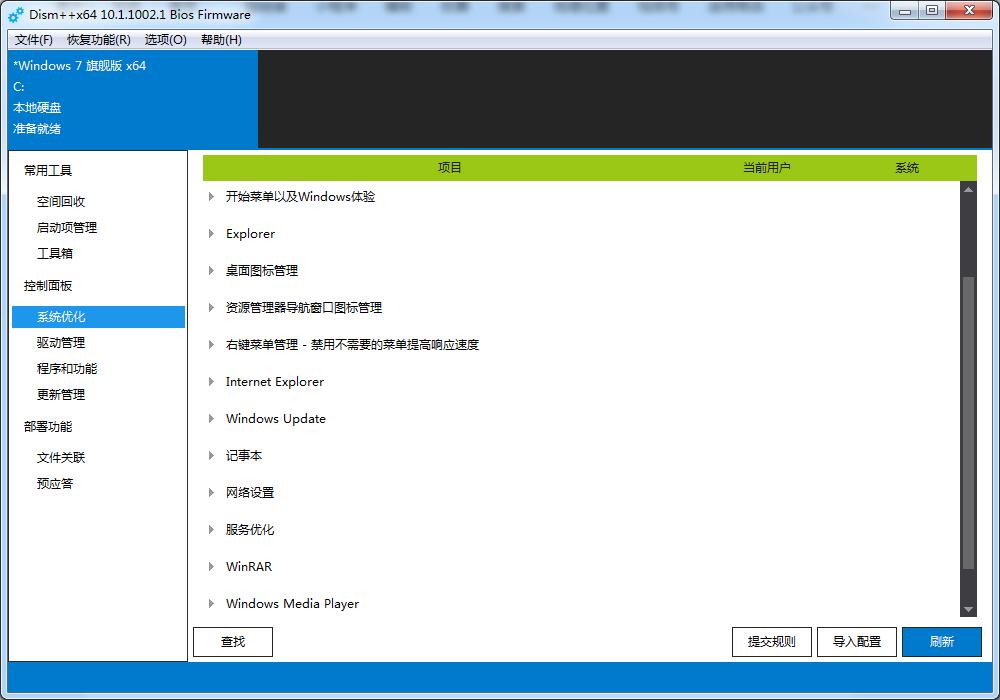The height and width of the screenshot is (700, 1000).
Task: Click the 导入配置 button
Action: pyautogui.click(x=857, y=641)
